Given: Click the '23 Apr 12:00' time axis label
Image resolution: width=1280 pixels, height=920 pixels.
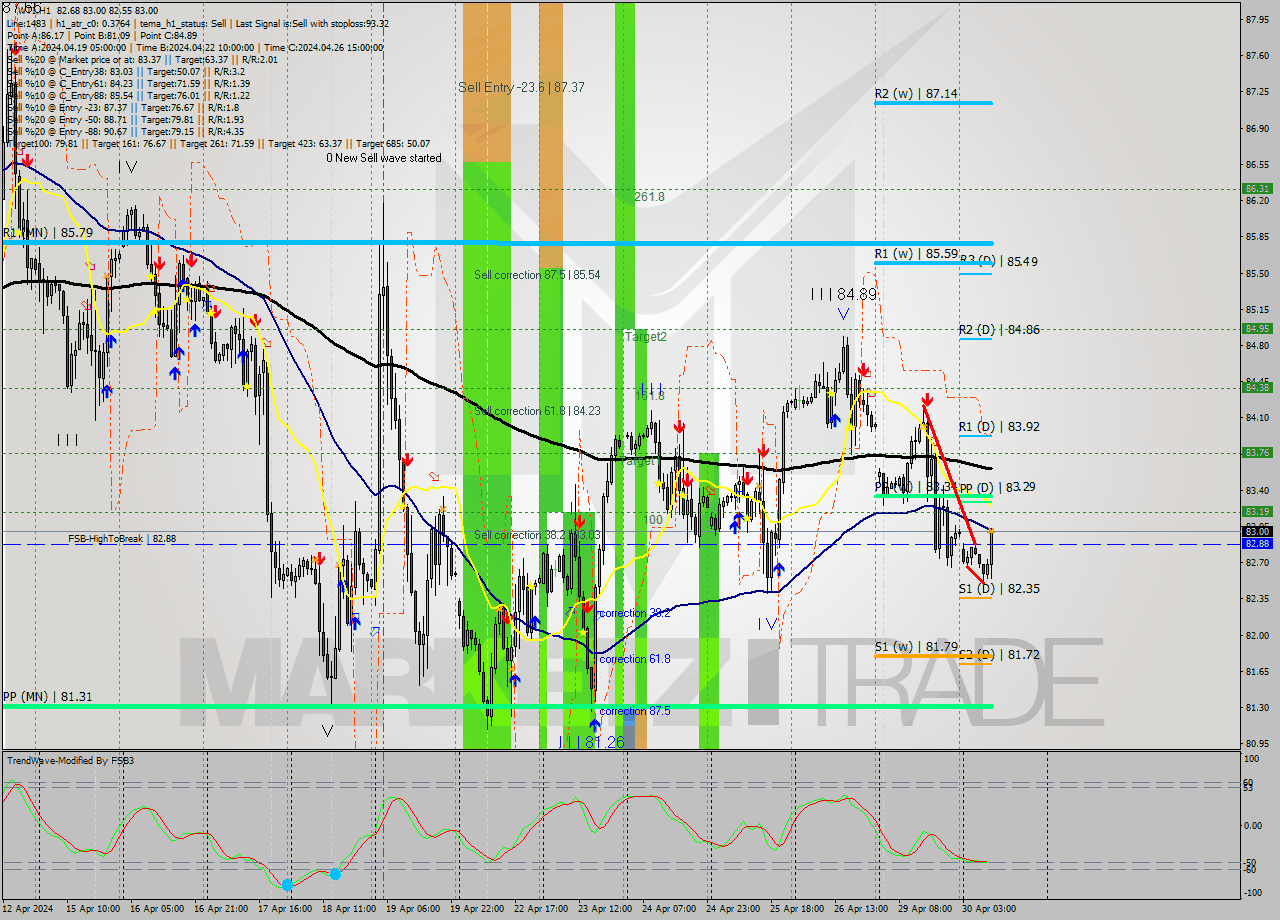Looking at the screenshot, I should coord(605,909).
